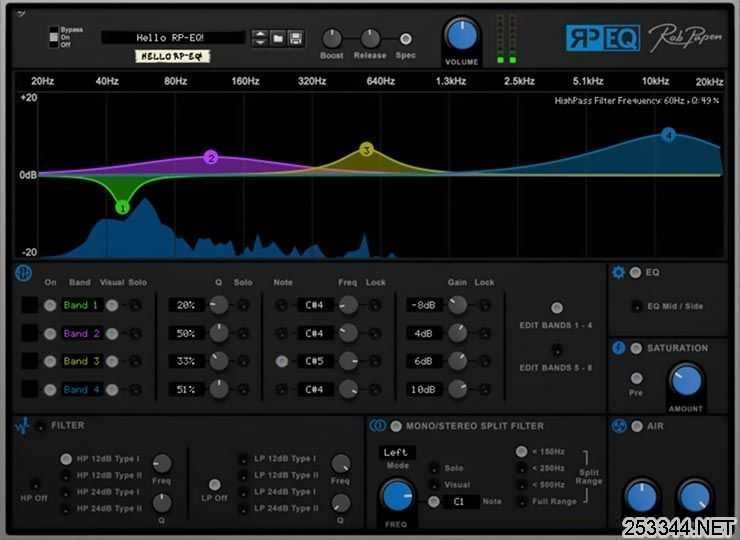Screen dimensions: 740x540
Task: Toggle Band 2 on button
Action: point(50,334)
